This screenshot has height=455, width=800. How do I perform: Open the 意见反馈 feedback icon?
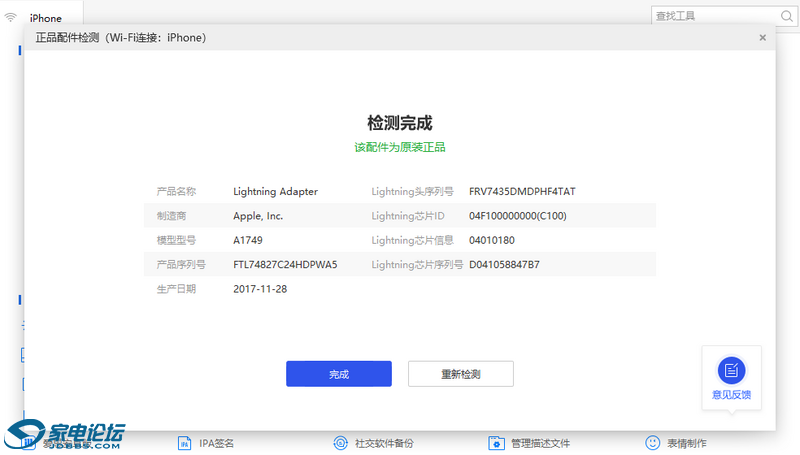tap(731, 371)
